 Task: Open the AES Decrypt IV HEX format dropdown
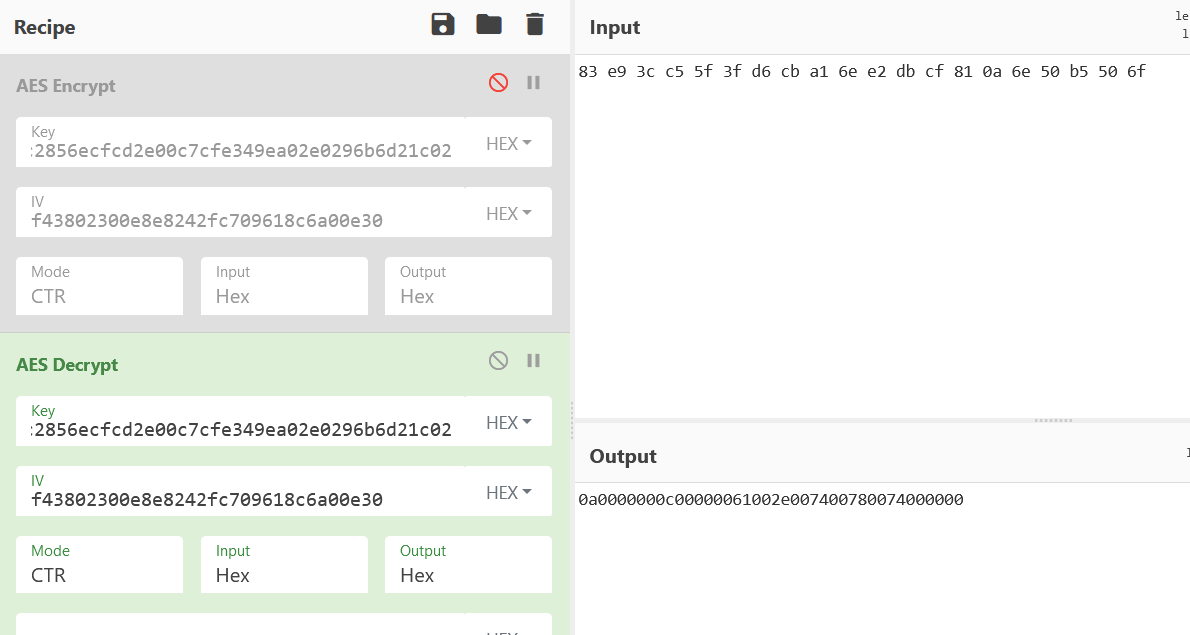(x=508, y=492)
